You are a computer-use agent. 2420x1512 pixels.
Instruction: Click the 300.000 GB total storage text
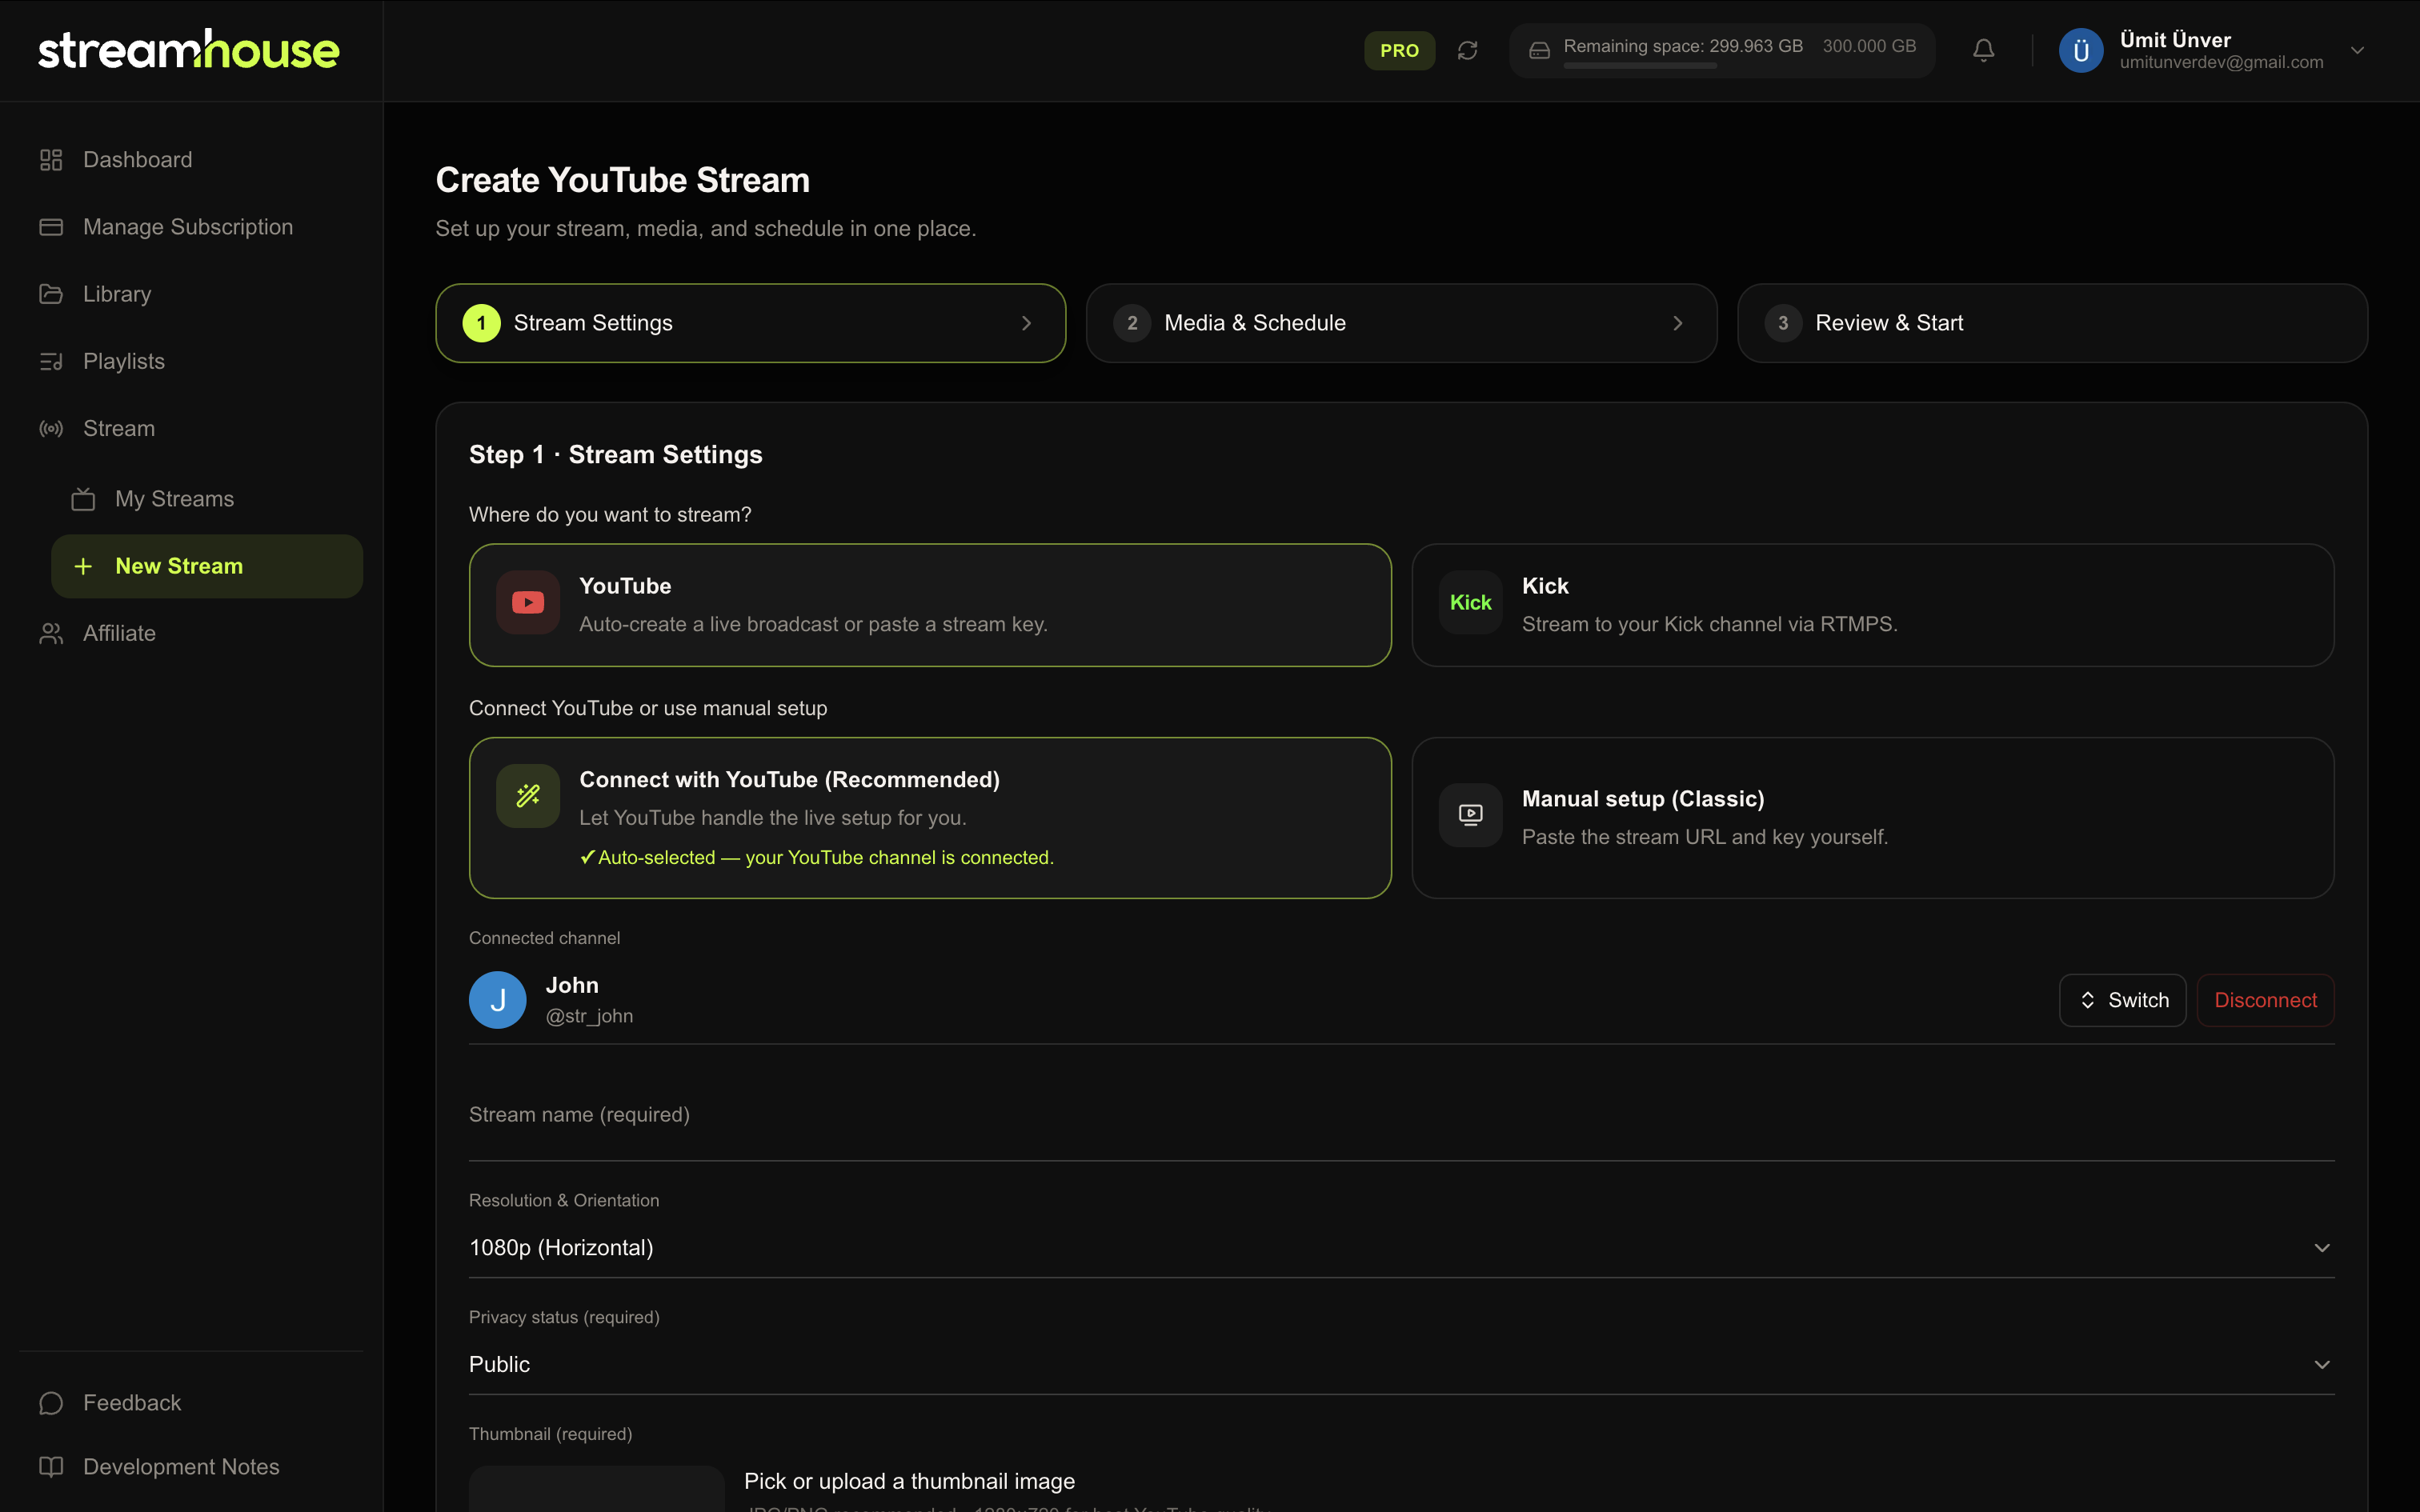pyautogui.click(x=1869, y=46)
